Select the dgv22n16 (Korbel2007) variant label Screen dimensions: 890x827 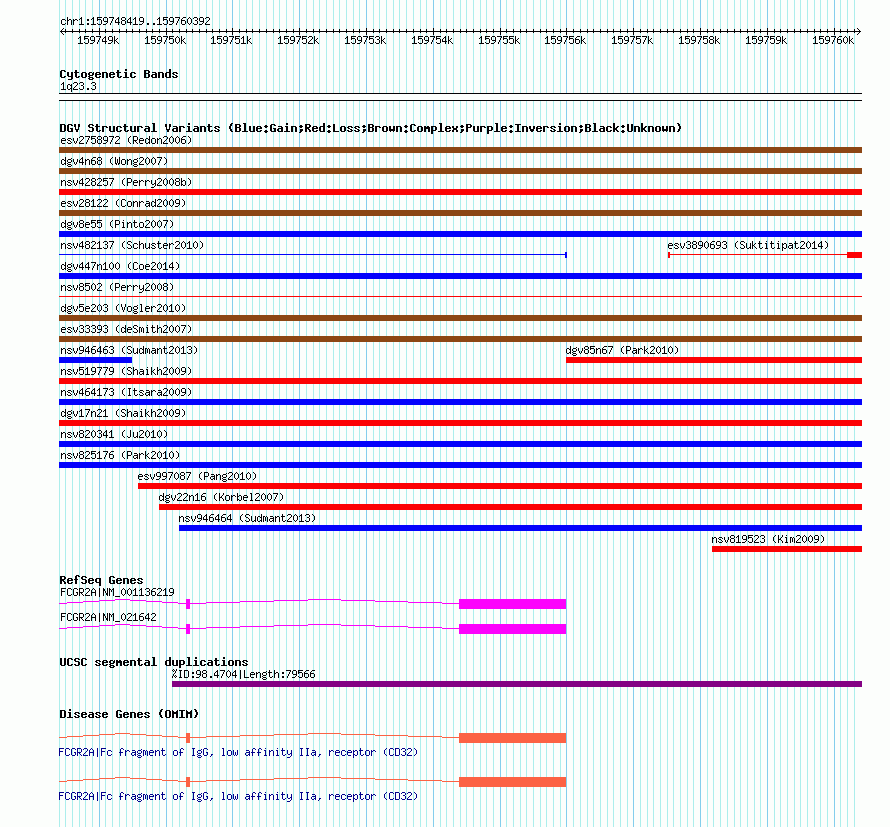point(221,497)
